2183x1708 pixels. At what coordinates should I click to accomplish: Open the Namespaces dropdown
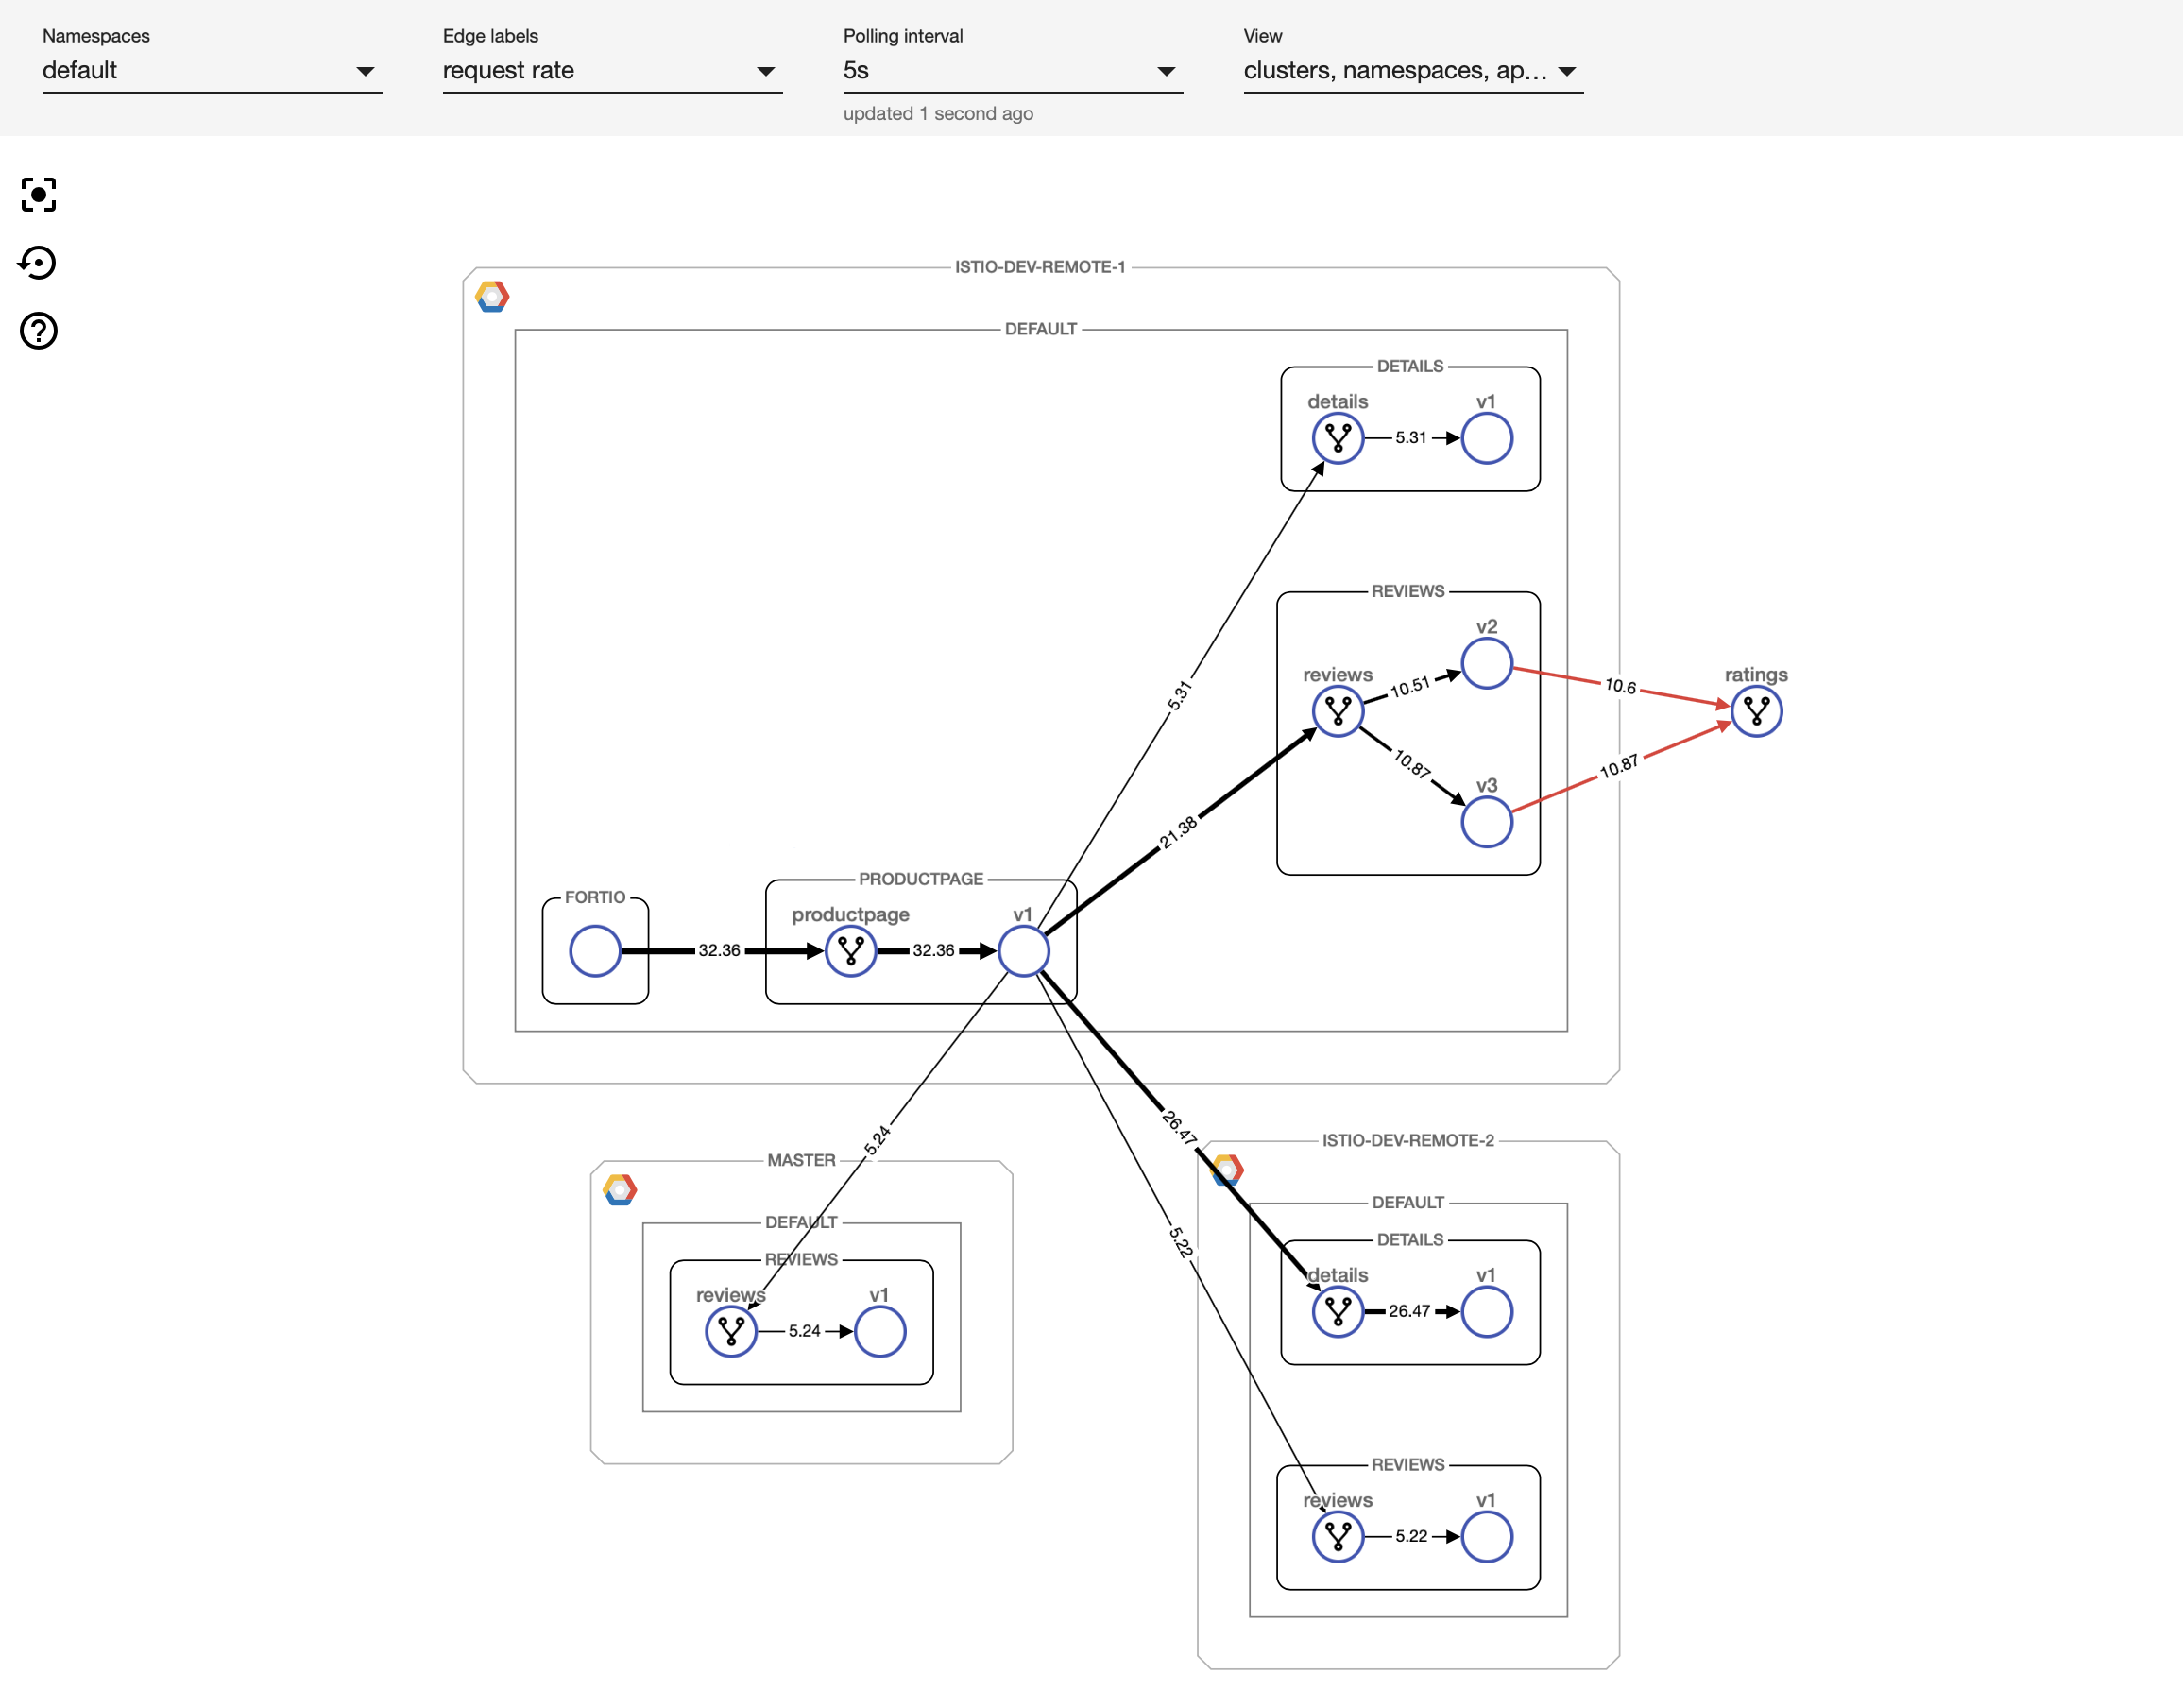tap(211, 71)
